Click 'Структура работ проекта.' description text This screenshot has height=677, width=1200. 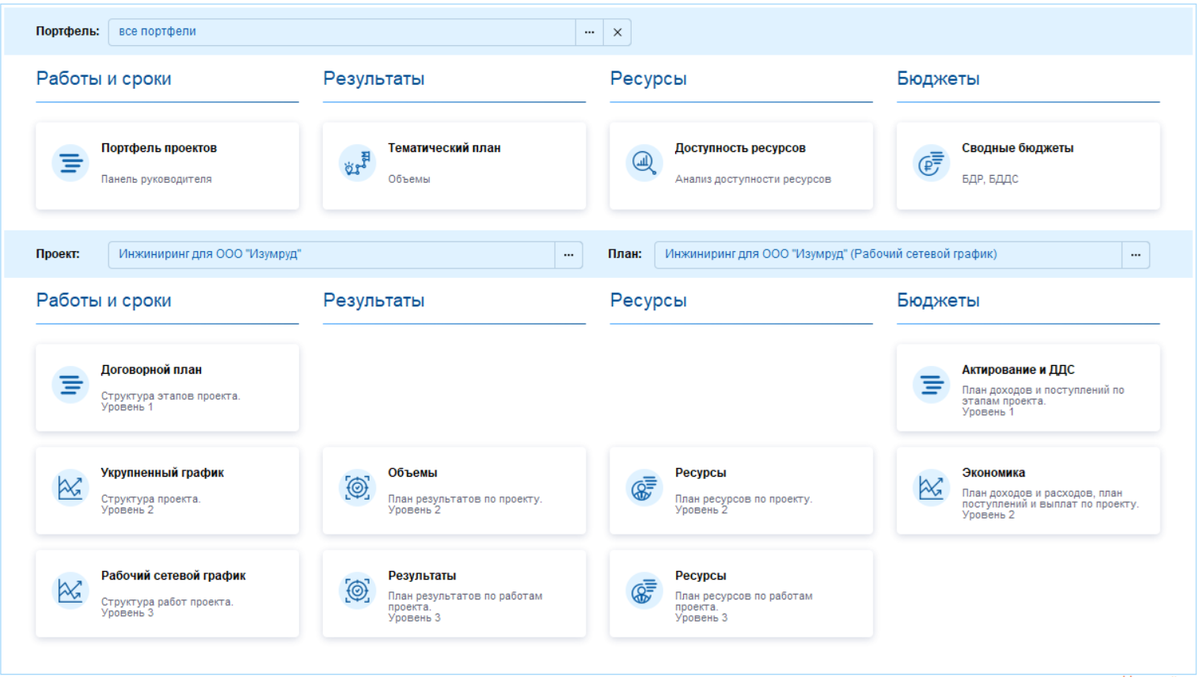[x=167, y=602]
